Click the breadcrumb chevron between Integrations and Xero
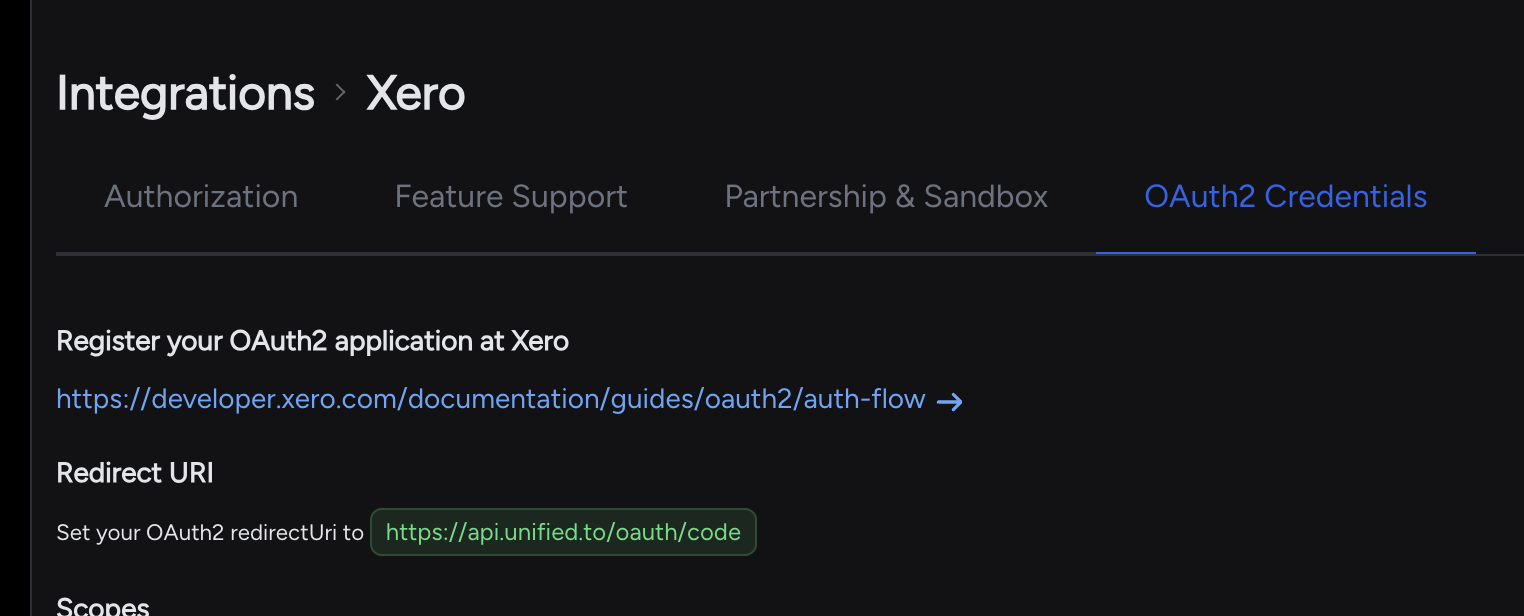 (x=341, y=93)
